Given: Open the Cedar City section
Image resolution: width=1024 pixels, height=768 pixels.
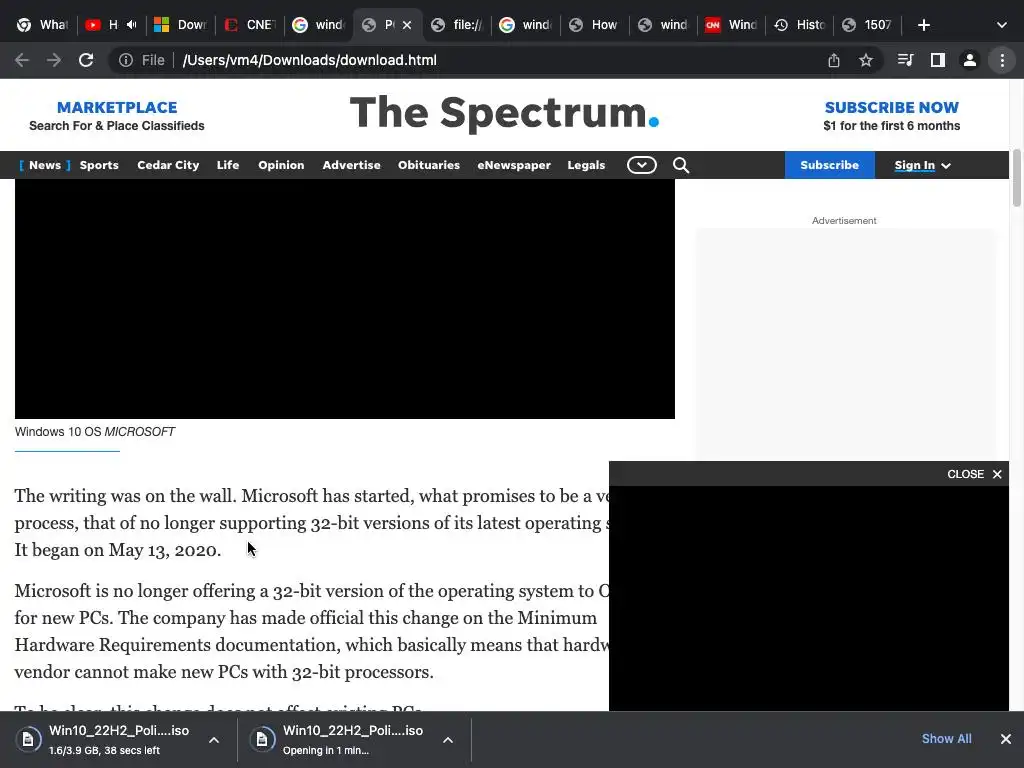Looking at the screenshot, I should point(168,165).
